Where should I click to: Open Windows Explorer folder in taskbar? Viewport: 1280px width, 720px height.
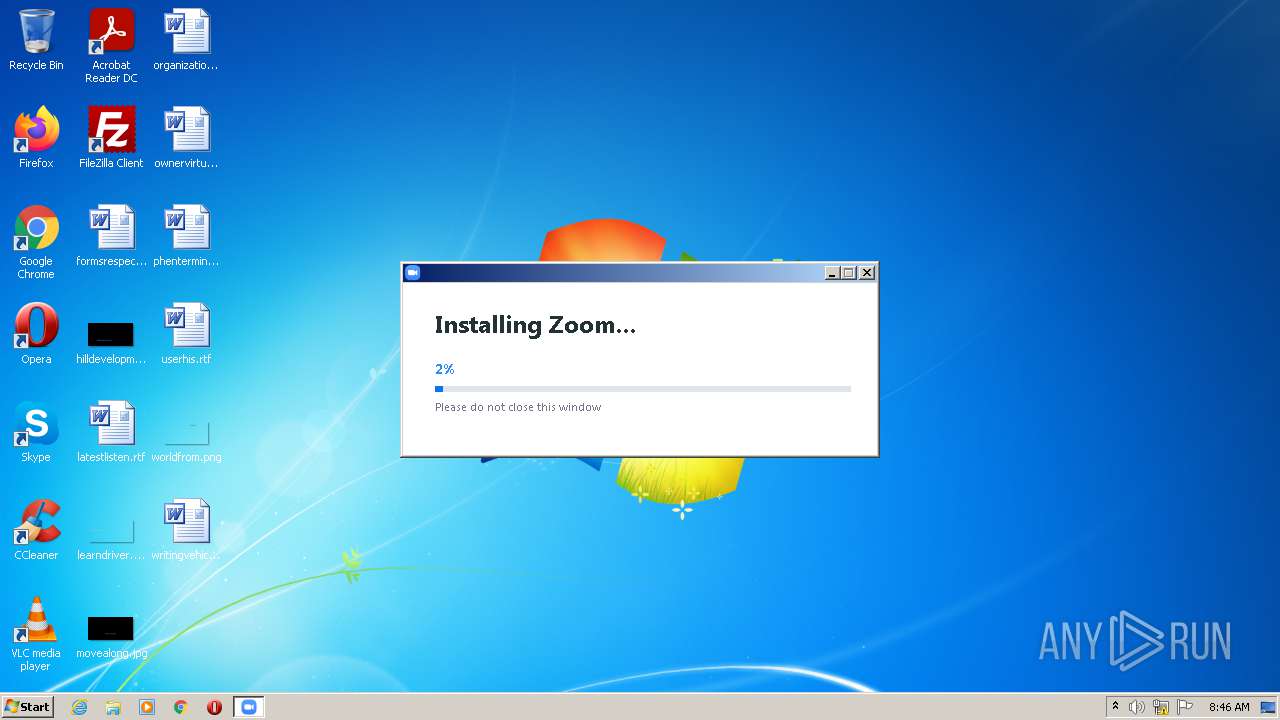click(113, 707)
